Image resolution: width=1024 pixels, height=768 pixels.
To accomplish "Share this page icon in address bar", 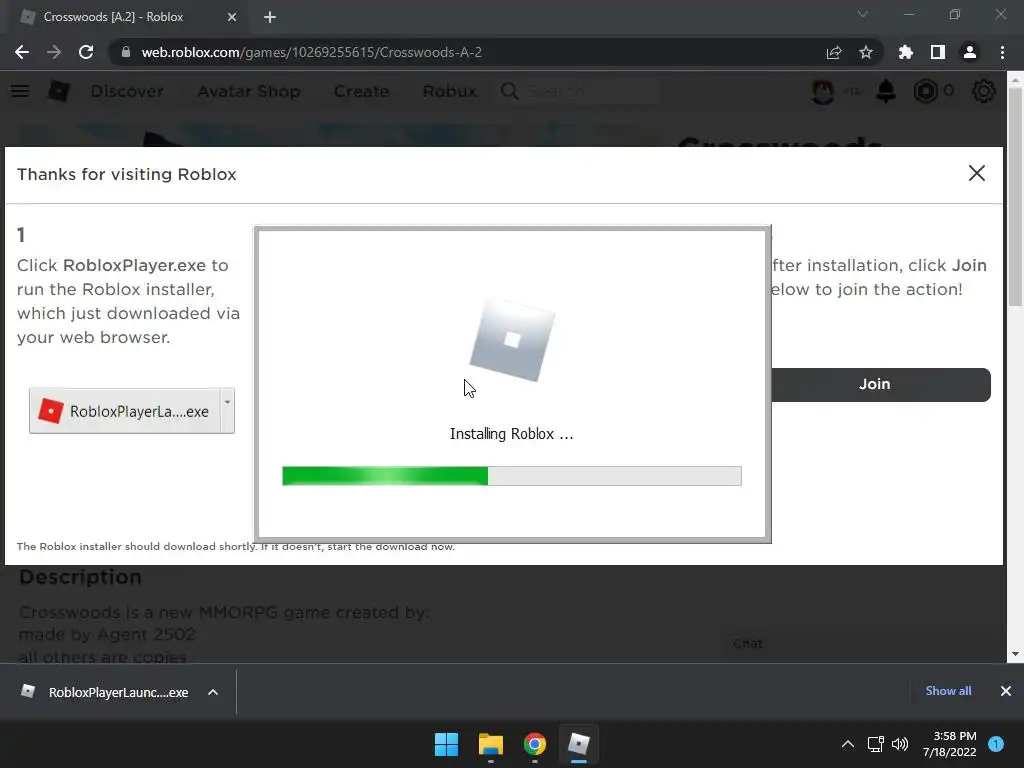I will pos(834,52).
